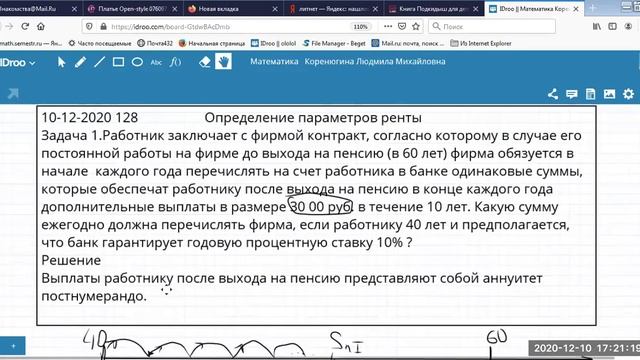Open the File Manager - Beget bookmark
Viewport: 640px width, 360px height.
334,43
